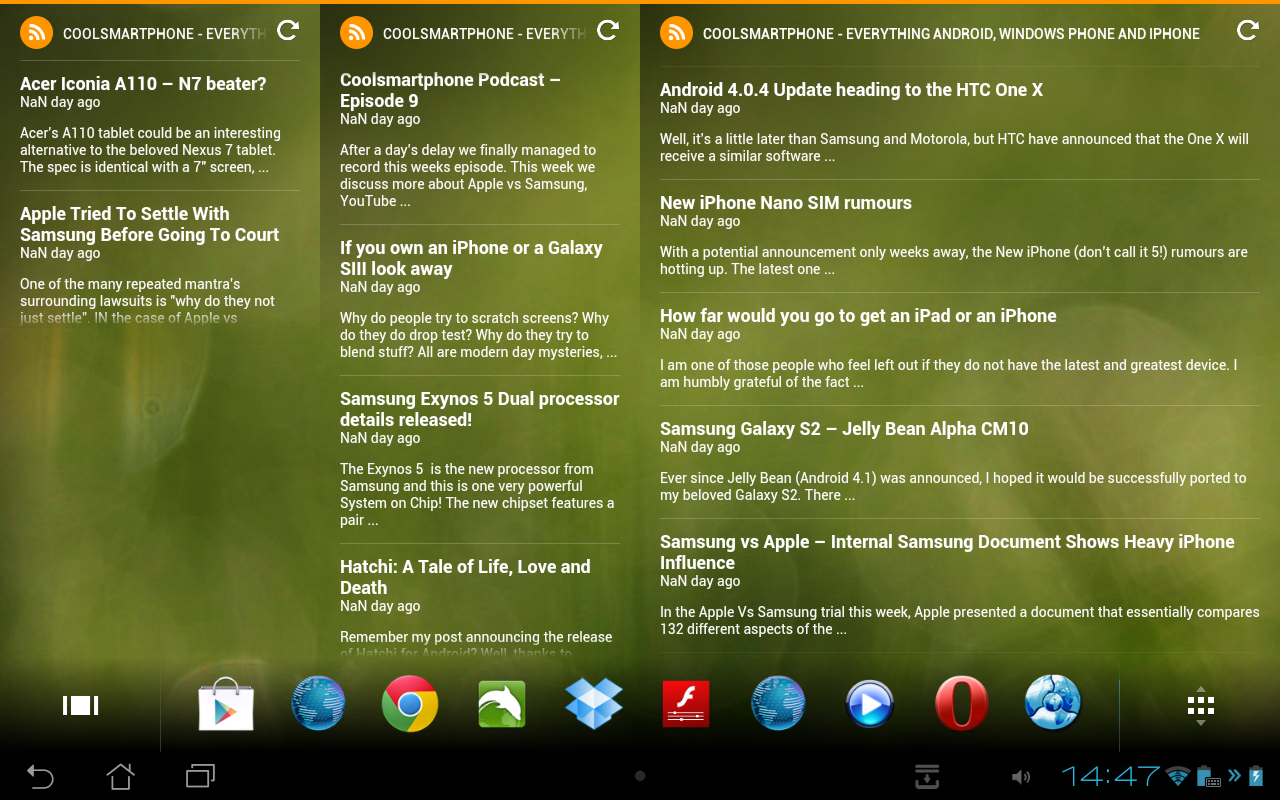Tap summary 'Ever since Jelly Bean (Android 4.1) was announced'

coord(953,486)
